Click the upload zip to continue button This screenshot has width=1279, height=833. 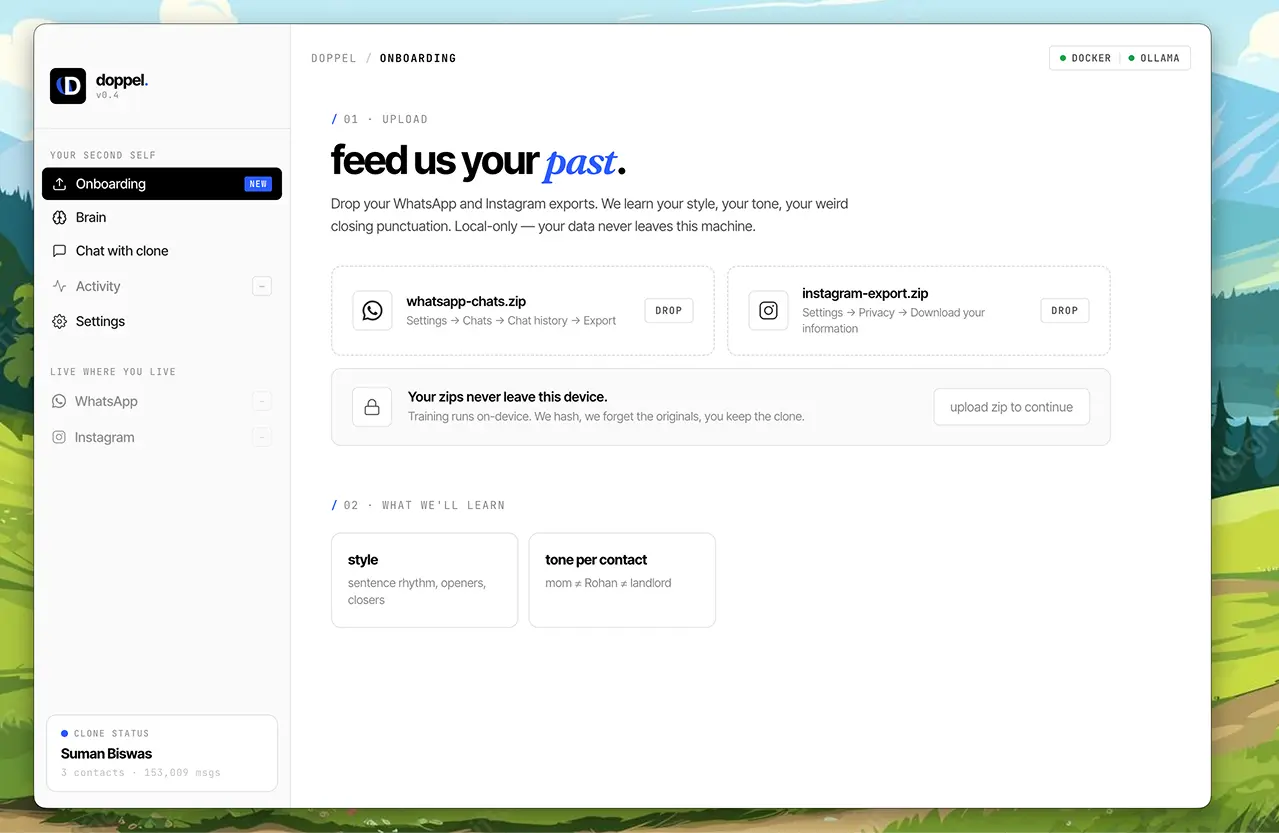pyautogui.click(x=1011, y=407)
